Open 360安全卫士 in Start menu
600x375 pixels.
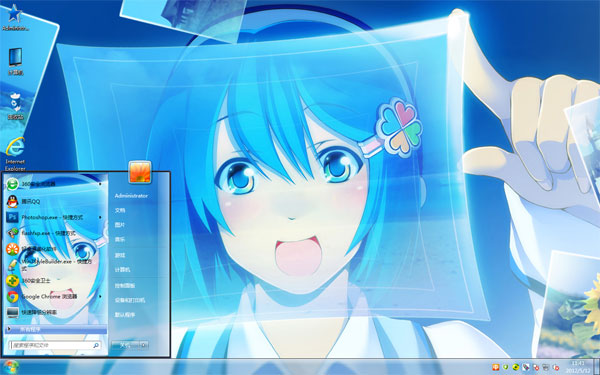pos(55,280)
